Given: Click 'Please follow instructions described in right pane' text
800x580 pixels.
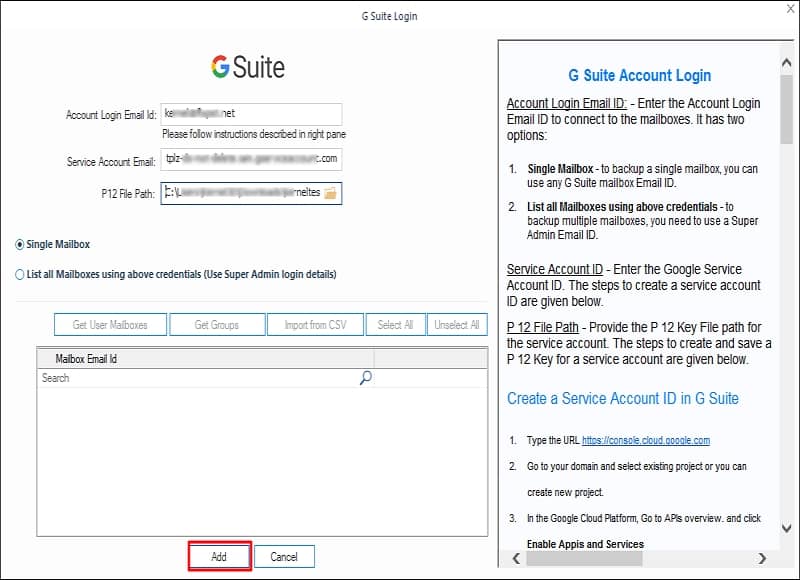Looking at the screenshot, I should pos(254,134).
